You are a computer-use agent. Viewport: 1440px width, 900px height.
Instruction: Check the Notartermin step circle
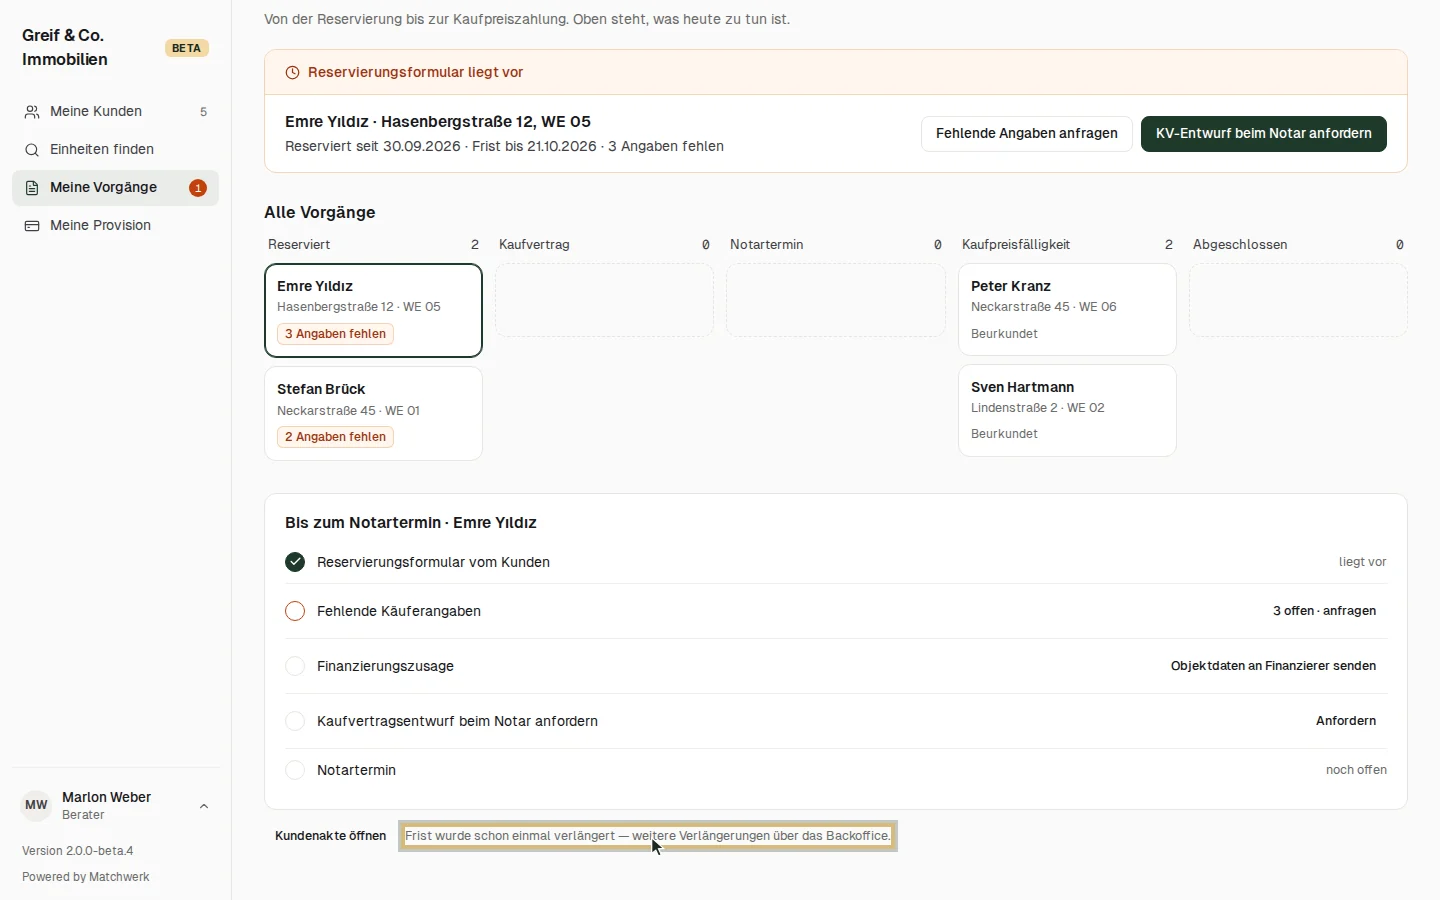tap(295, 770)
